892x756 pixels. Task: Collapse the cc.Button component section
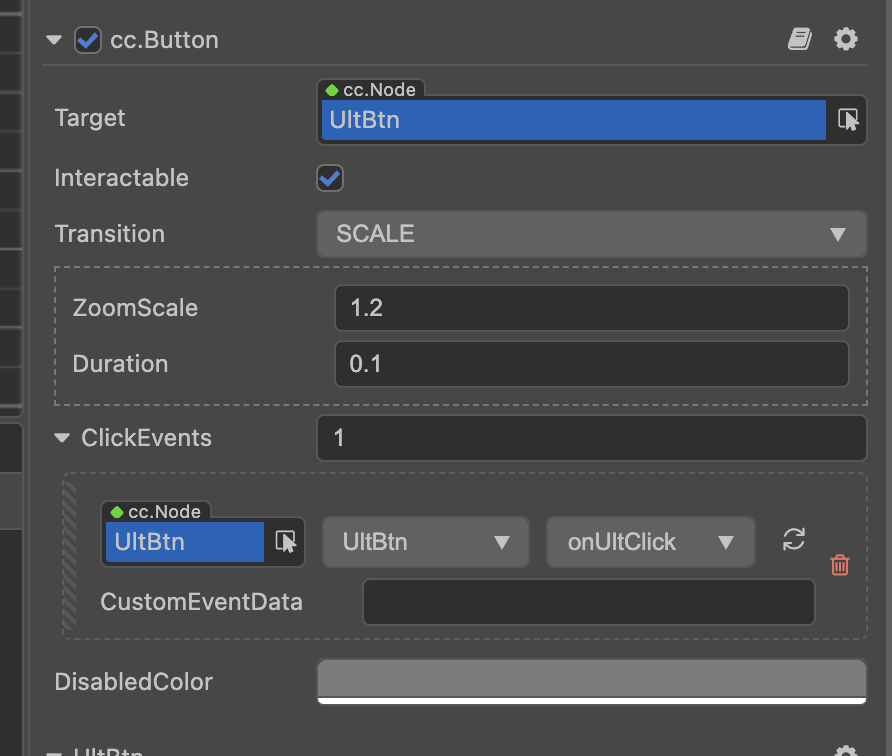pyautogui.click(x=54, y=40)
